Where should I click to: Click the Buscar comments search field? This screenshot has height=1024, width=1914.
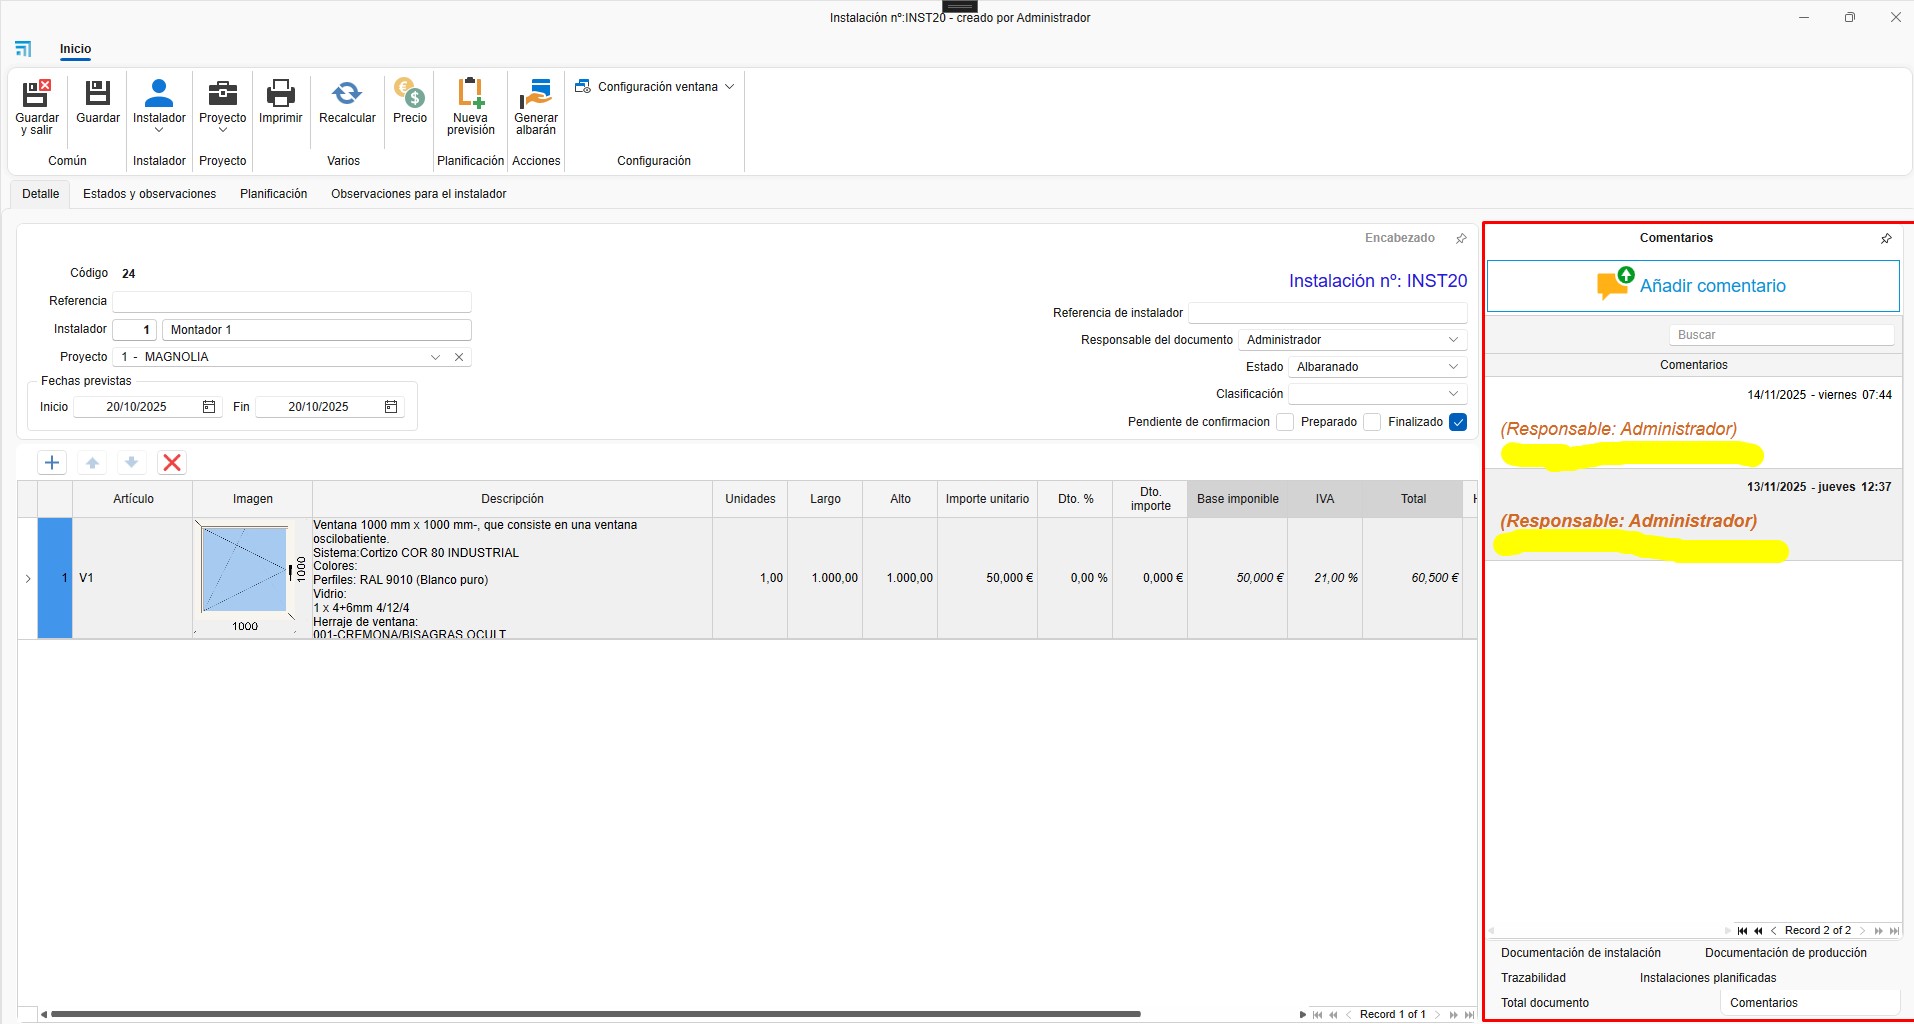coord(1781,335)
